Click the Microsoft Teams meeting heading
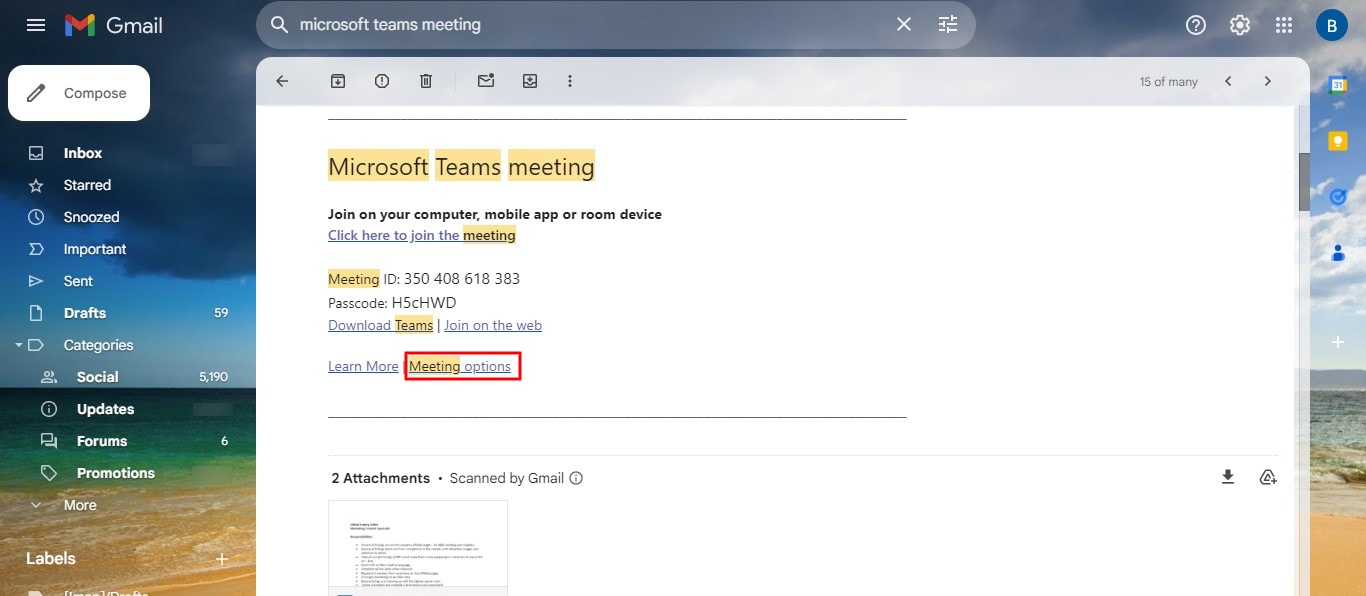Screen dimensions: 1366x596 point(461,166)
